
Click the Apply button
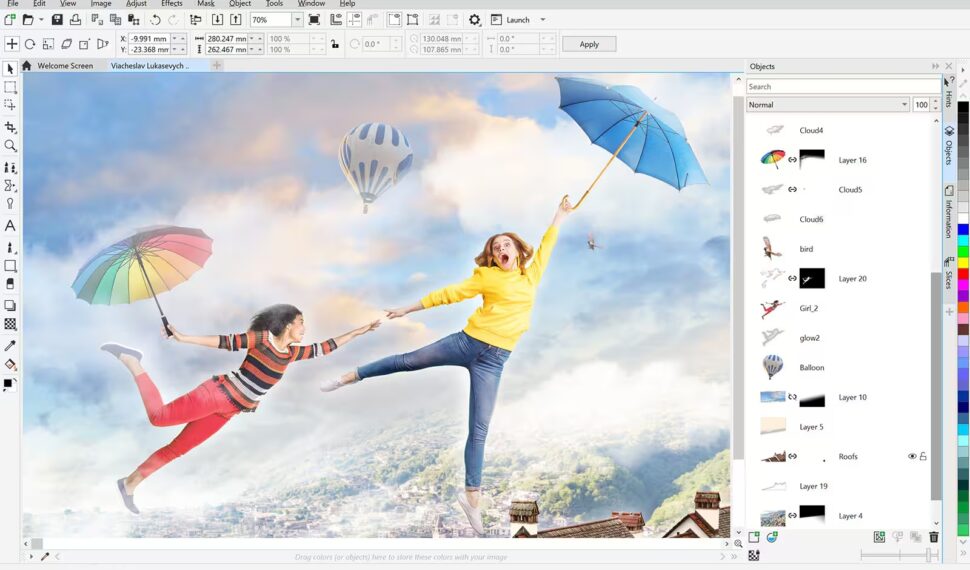(589, 44)
